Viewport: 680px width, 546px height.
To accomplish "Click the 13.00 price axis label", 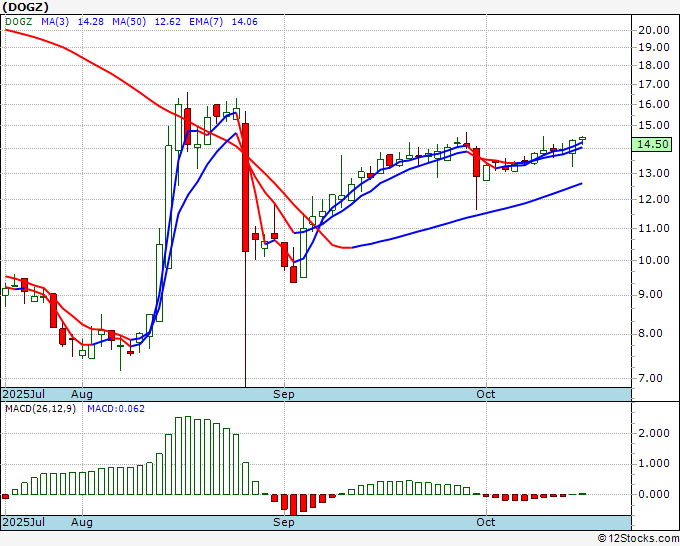I will pos(654,173).
